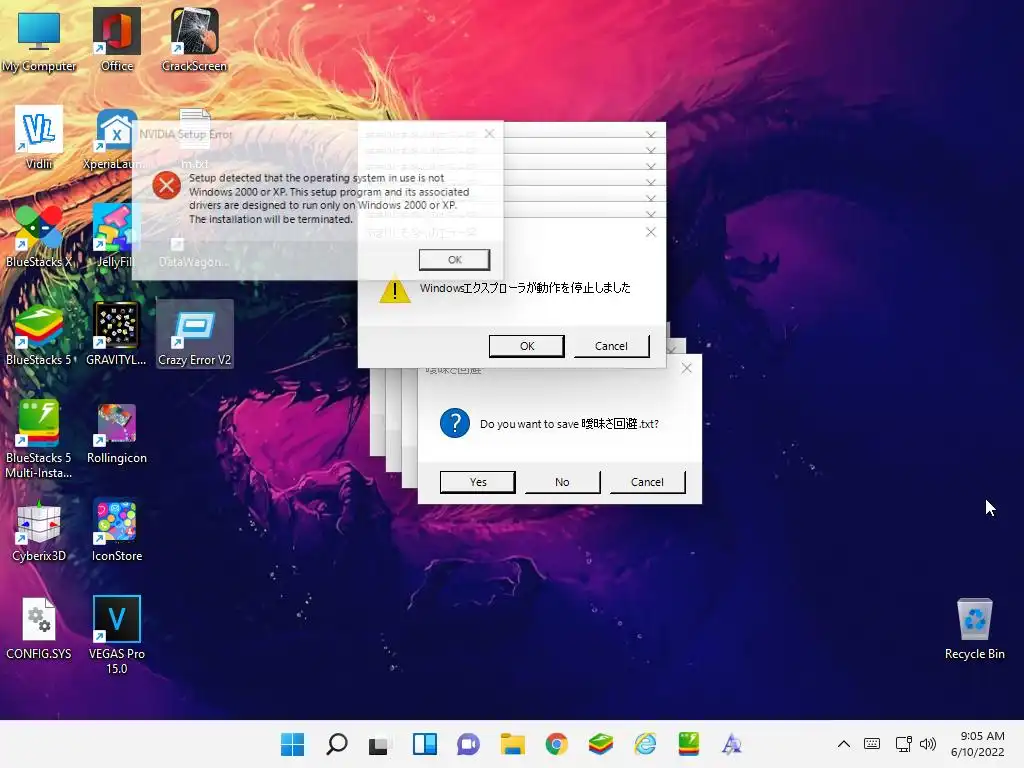Open green BlueStacks Multi-Instance taskbar icon
Screen dimensions: 1024x768
tap(688, 744)
